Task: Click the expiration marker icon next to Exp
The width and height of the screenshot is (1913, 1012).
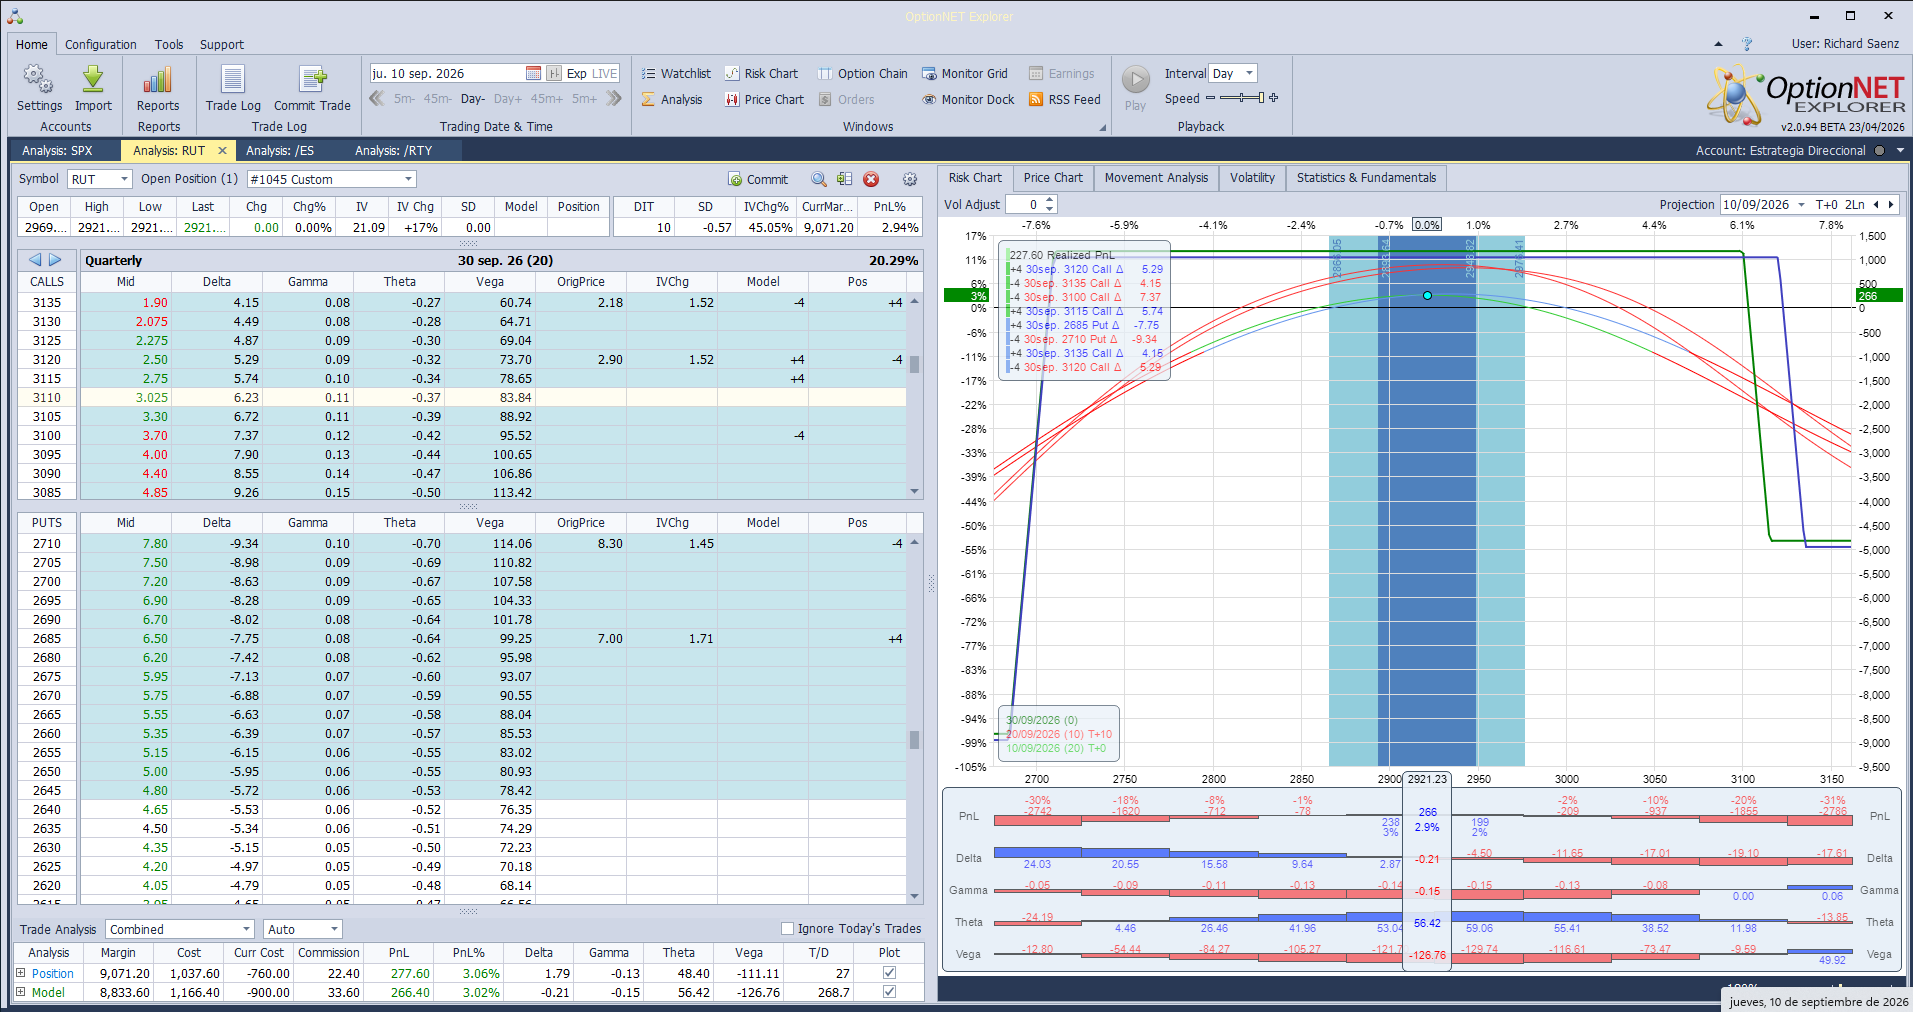Action: coord(554,73)
